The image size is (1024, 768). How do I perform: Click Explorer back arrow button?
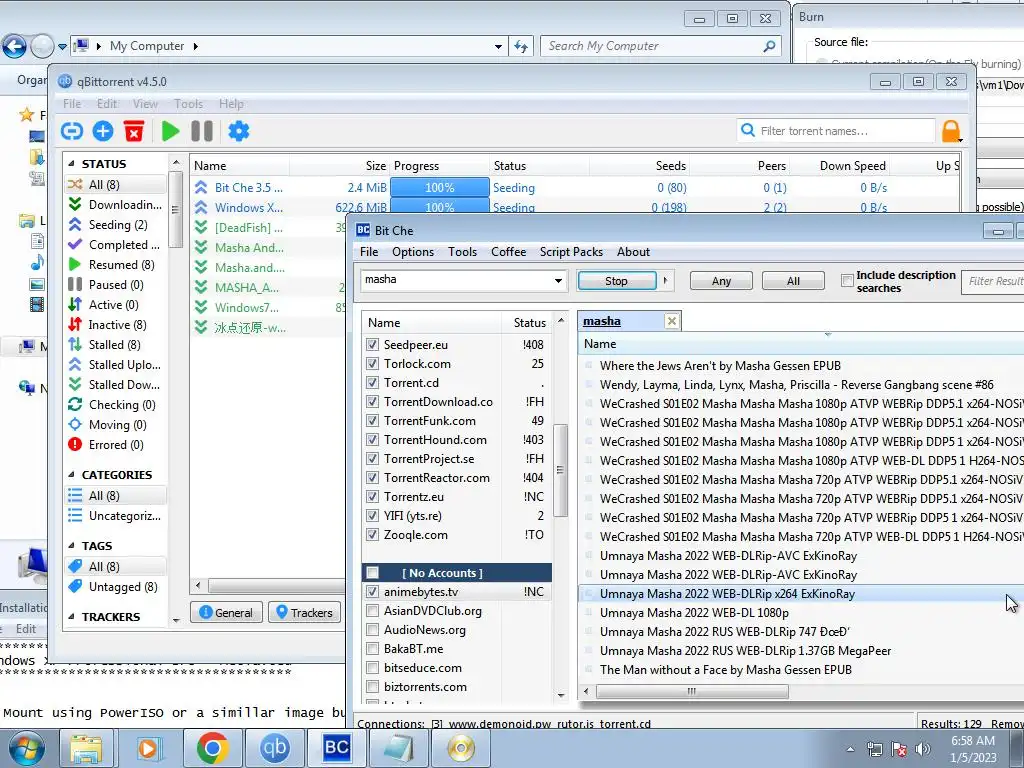pos(14,46)
